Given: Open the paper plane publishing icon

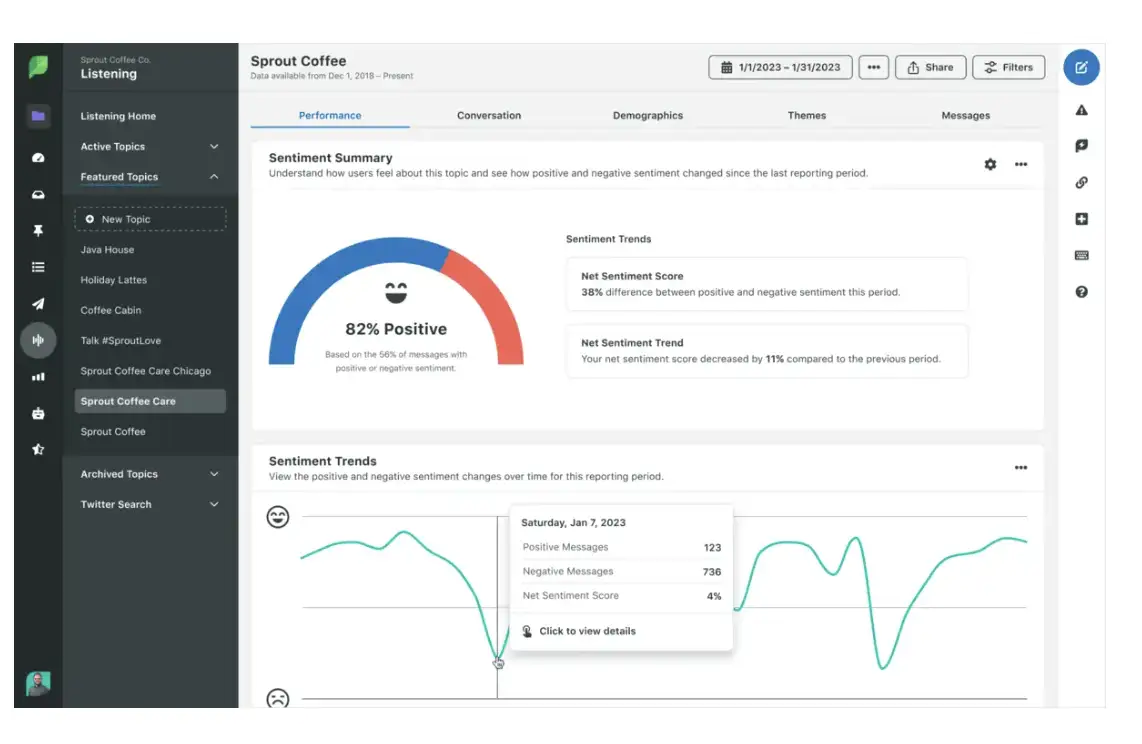Looking at the screenshot, I should click(x=38, y=304).
